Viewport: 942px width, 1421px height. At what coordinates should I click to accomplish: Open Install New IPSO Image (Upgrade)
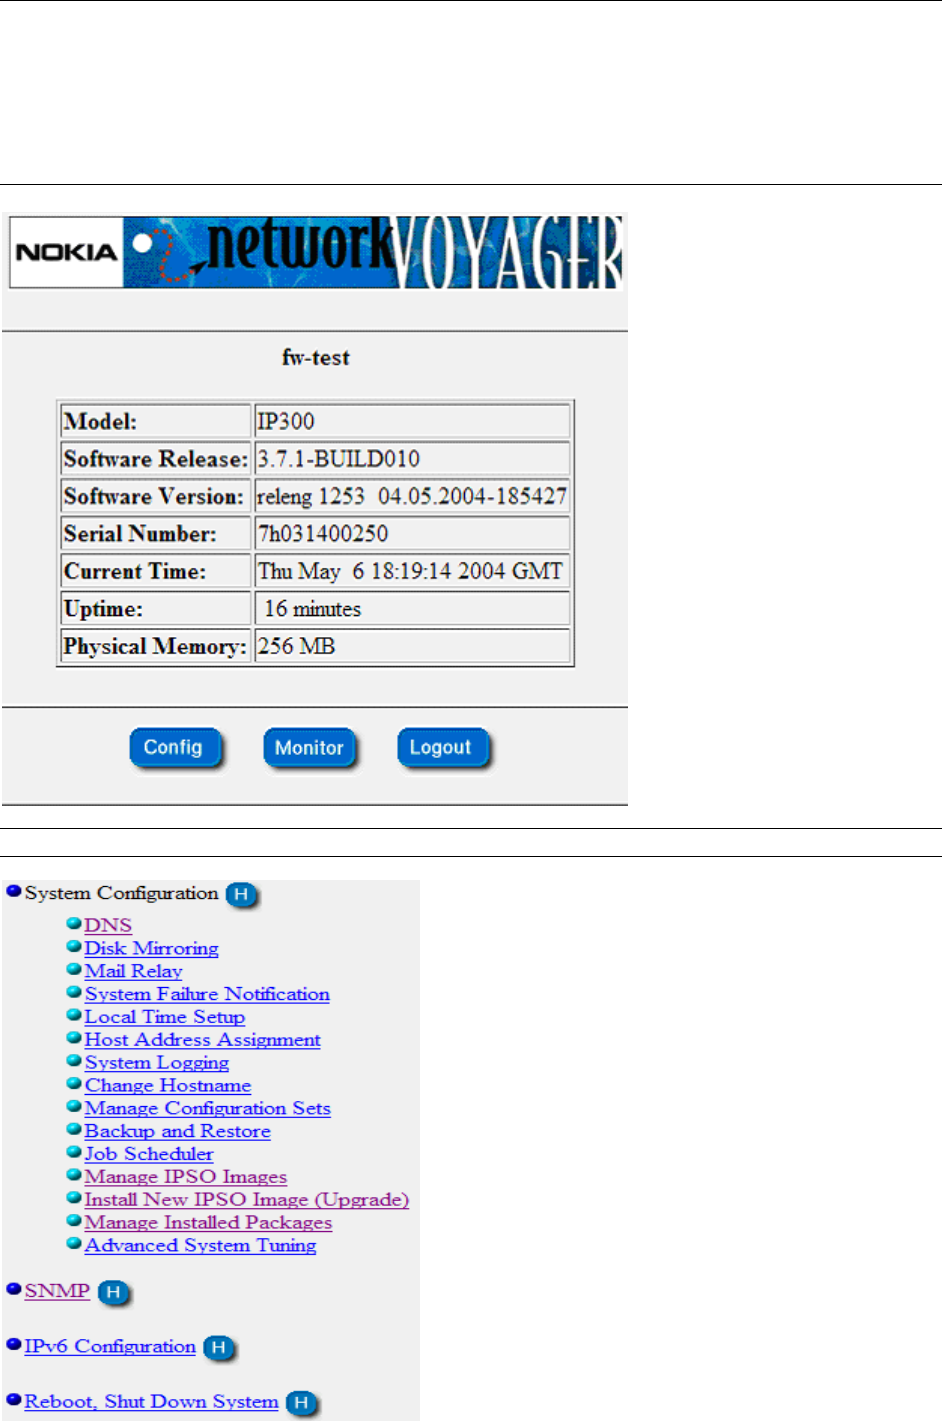pyautogui.click(x=247, y=1200)
